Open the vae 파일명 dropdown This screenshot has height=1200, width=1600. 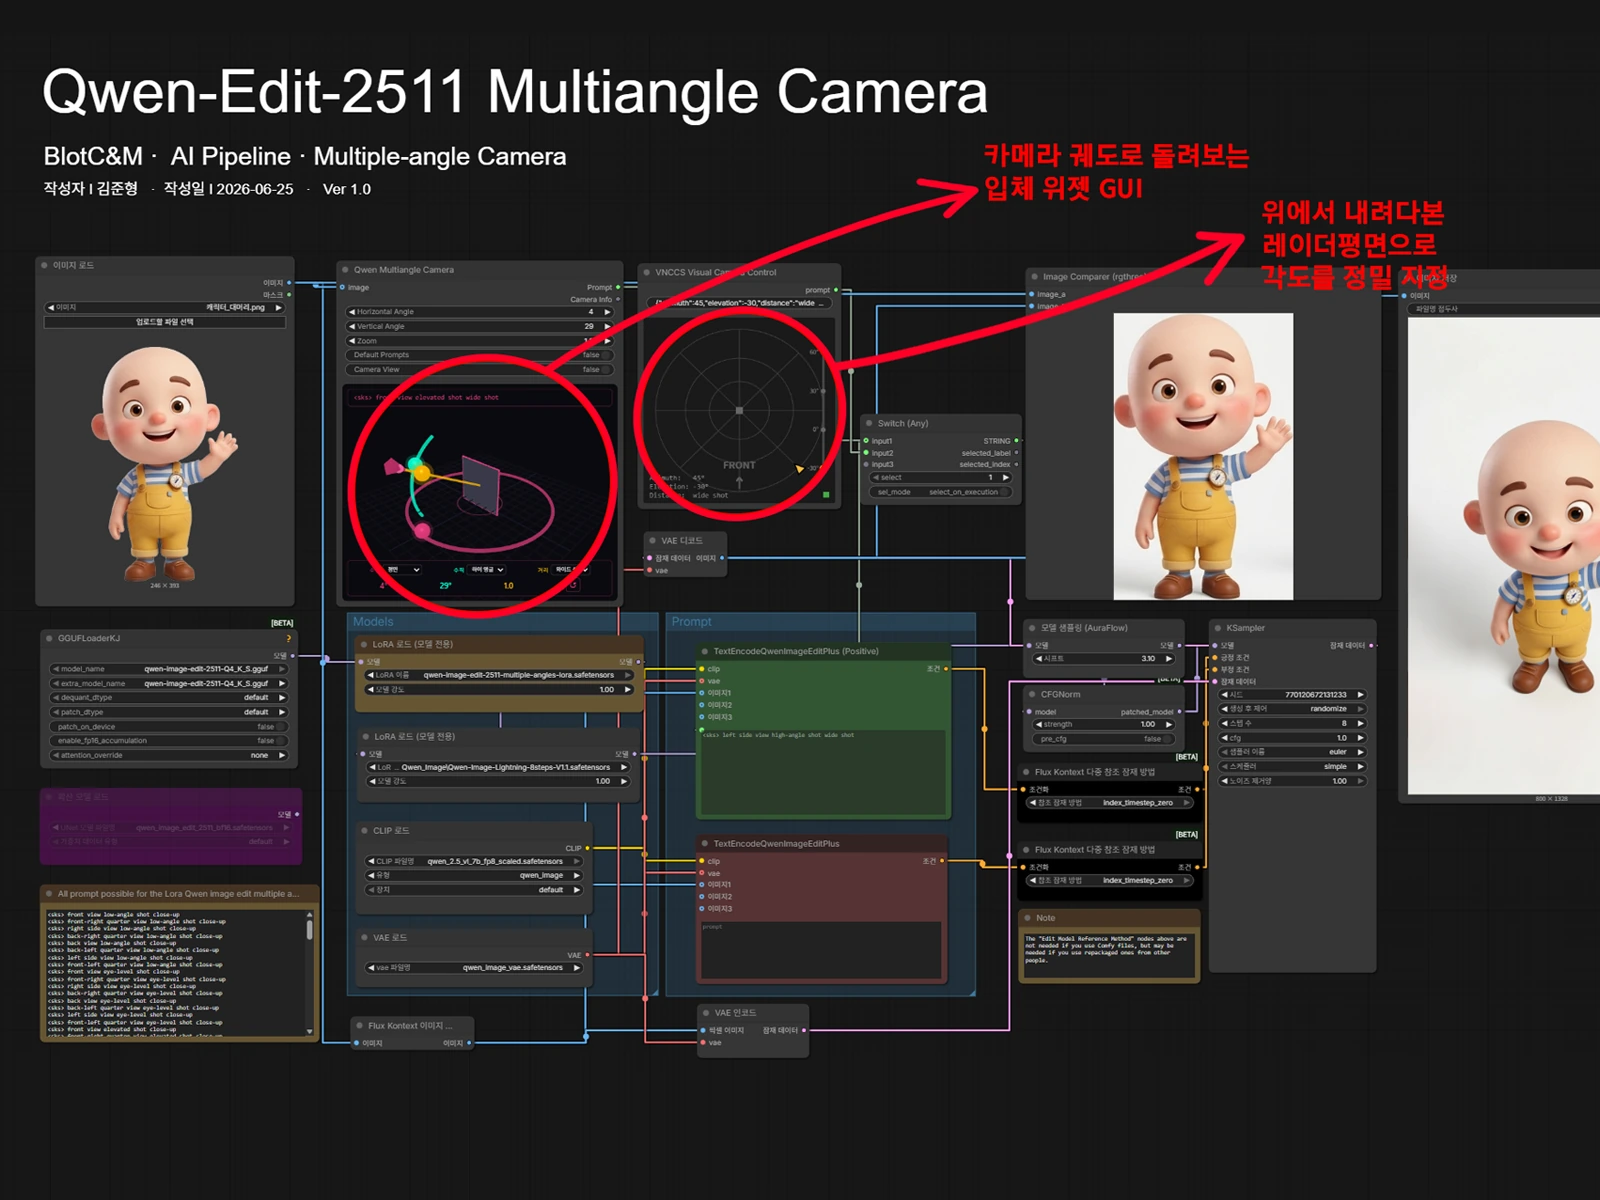475,968
